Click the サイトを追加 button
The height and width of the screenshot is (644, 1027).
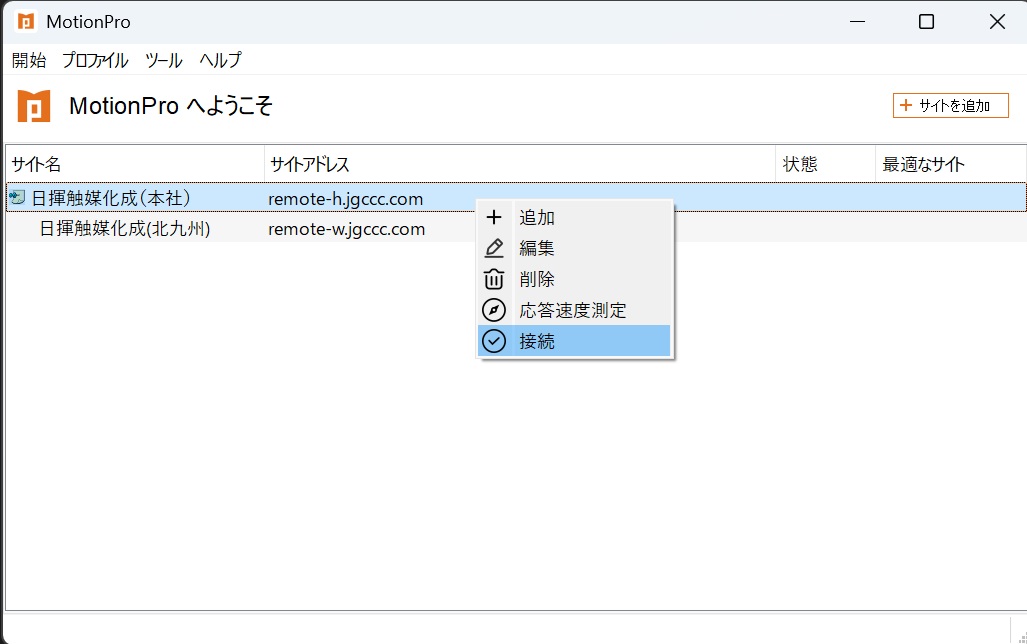click(x=950, y=105)
